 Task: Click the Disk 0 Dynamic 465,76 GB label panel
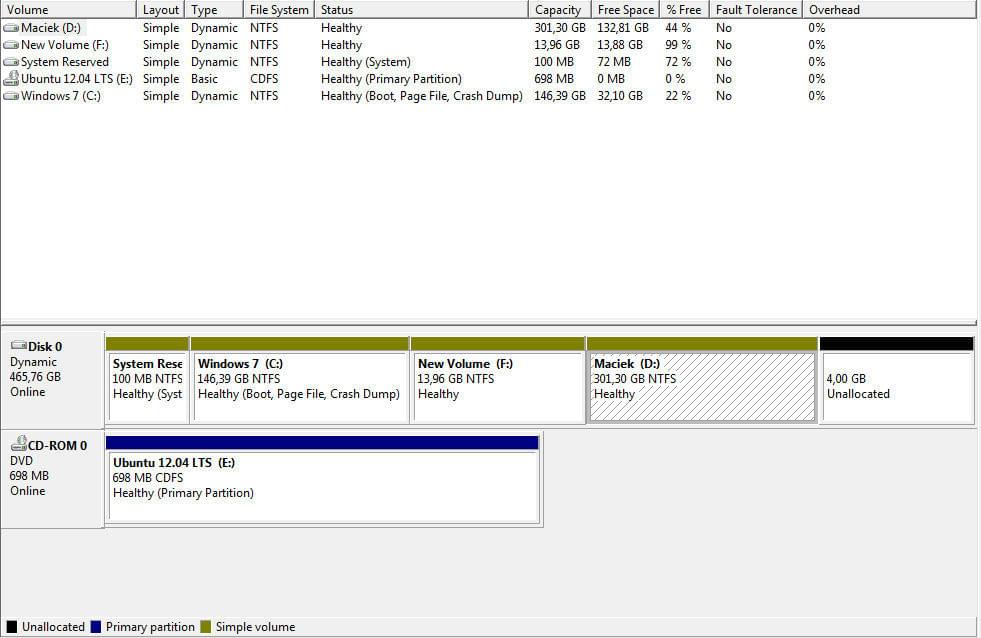[x=53, y=380]
